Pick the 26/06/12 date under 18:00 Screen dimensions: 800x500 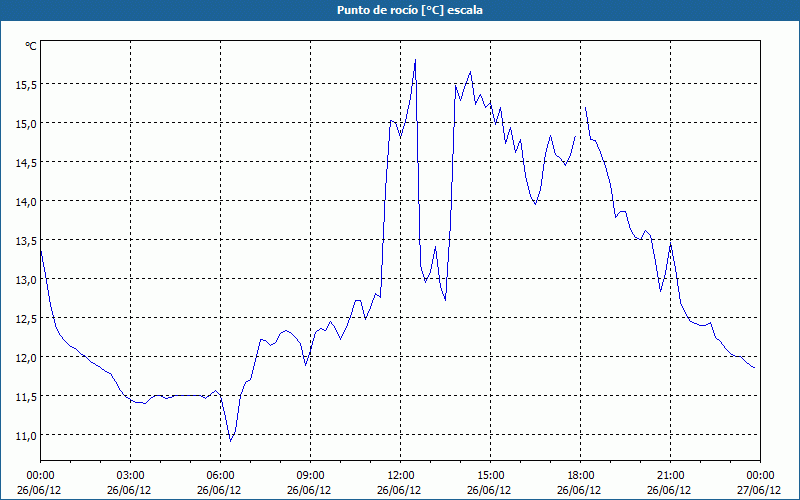(579, 490)
